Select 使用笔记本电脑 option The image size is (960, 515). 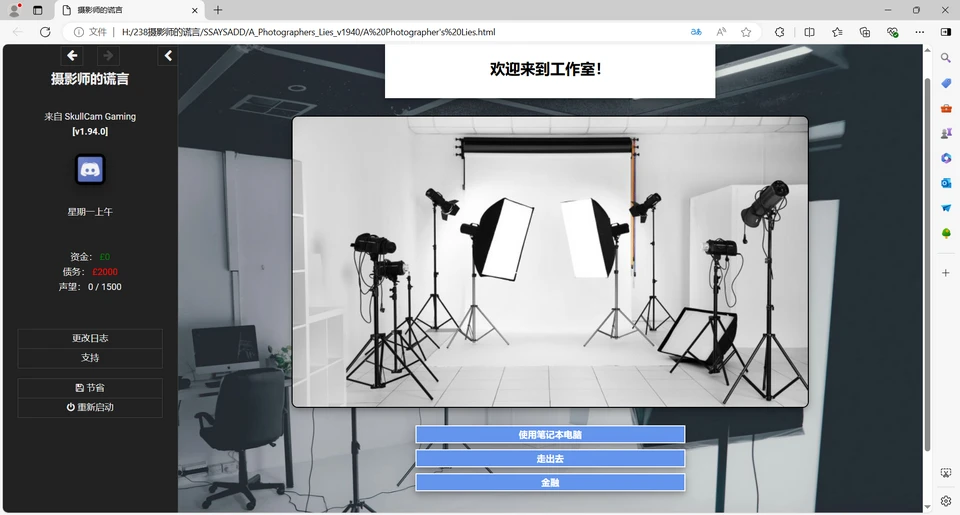coord(550,435)
